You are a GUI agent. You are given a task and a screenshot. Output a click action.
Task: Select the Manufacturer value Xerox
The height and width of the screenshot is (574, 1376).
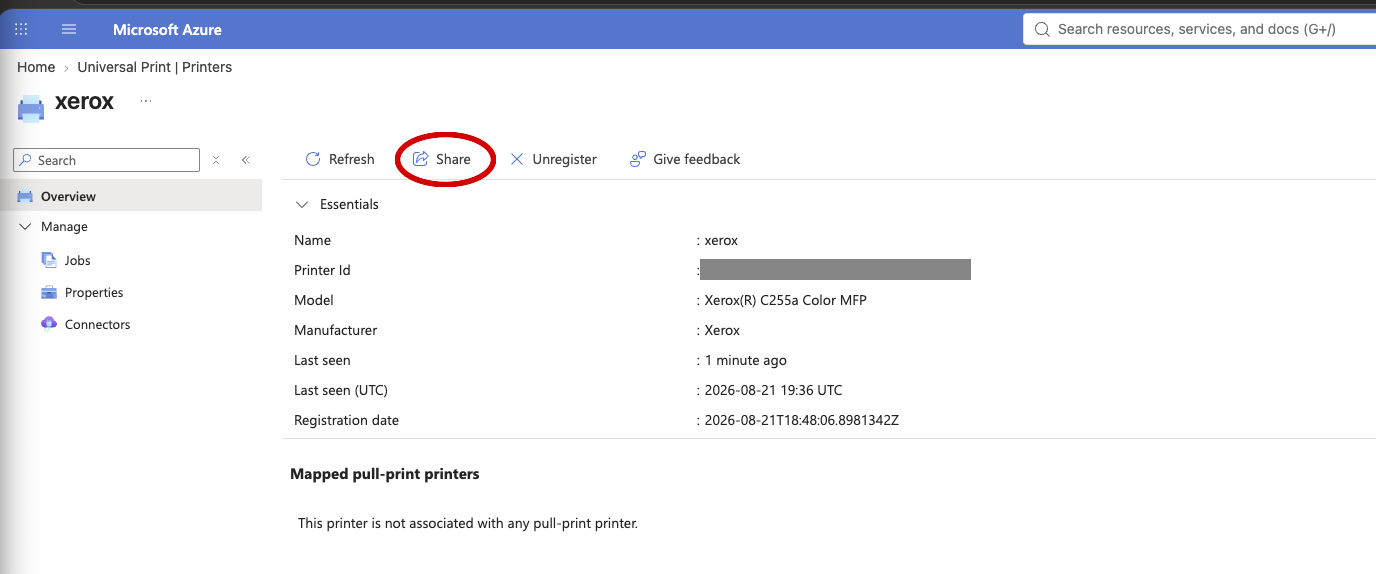[722, 330]
